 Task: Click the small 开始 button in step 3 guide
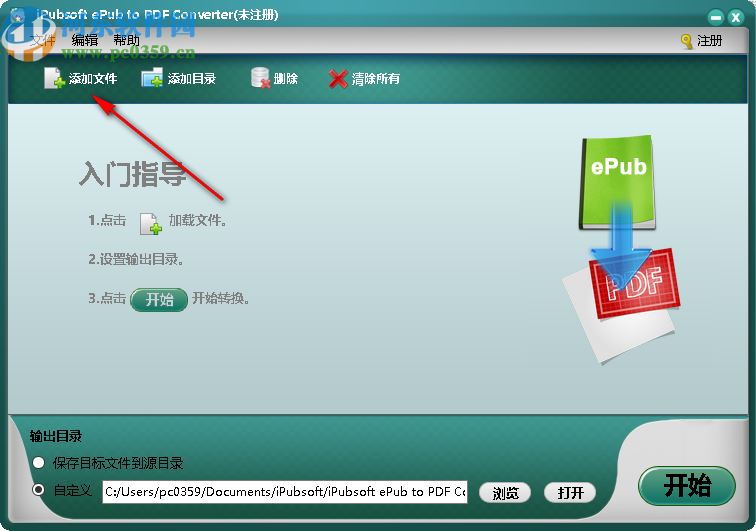point(159,300)
